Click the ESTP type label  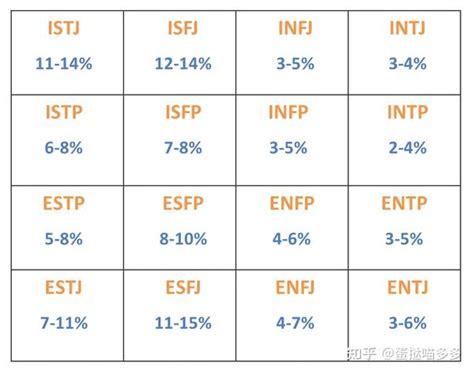(x=64, y=203)
